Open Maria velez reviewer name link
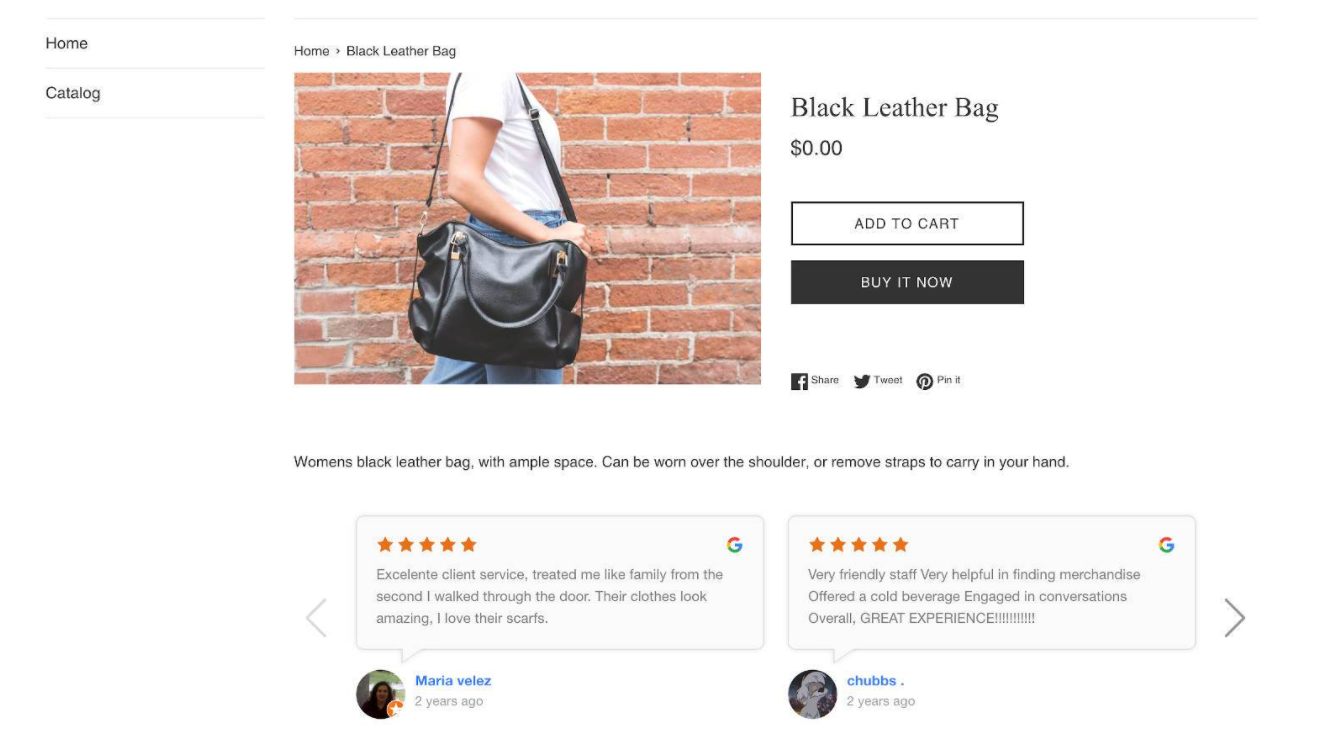Image resolution: width=1337 pixels, height=753 pixels. pos(453,681)
